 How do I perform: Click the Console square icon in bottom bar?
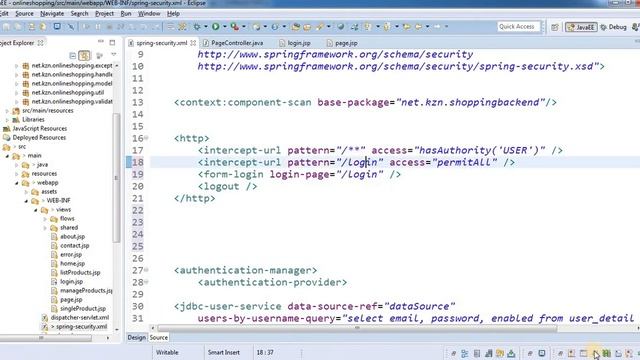point(542,353)
